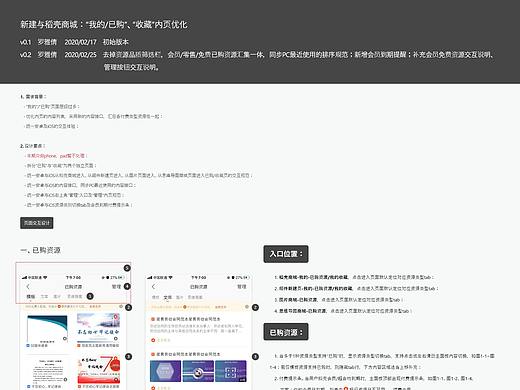Open the purple grid slide thumbnail

tap(231, 371)
